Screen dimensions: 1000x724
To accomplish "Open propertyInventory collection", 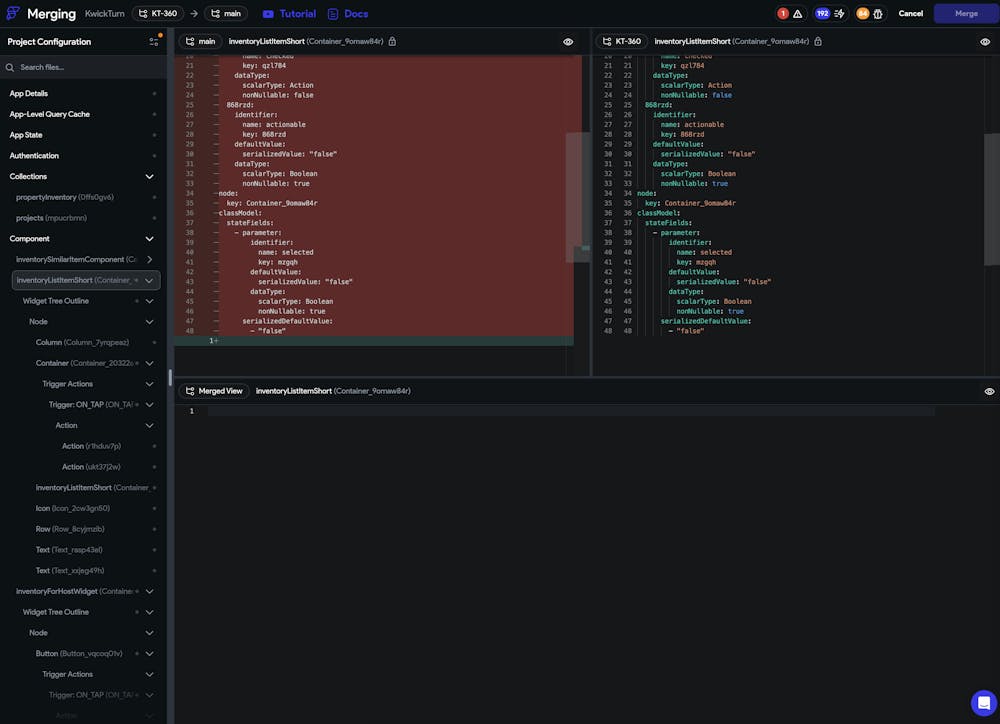I will point(65,197).
